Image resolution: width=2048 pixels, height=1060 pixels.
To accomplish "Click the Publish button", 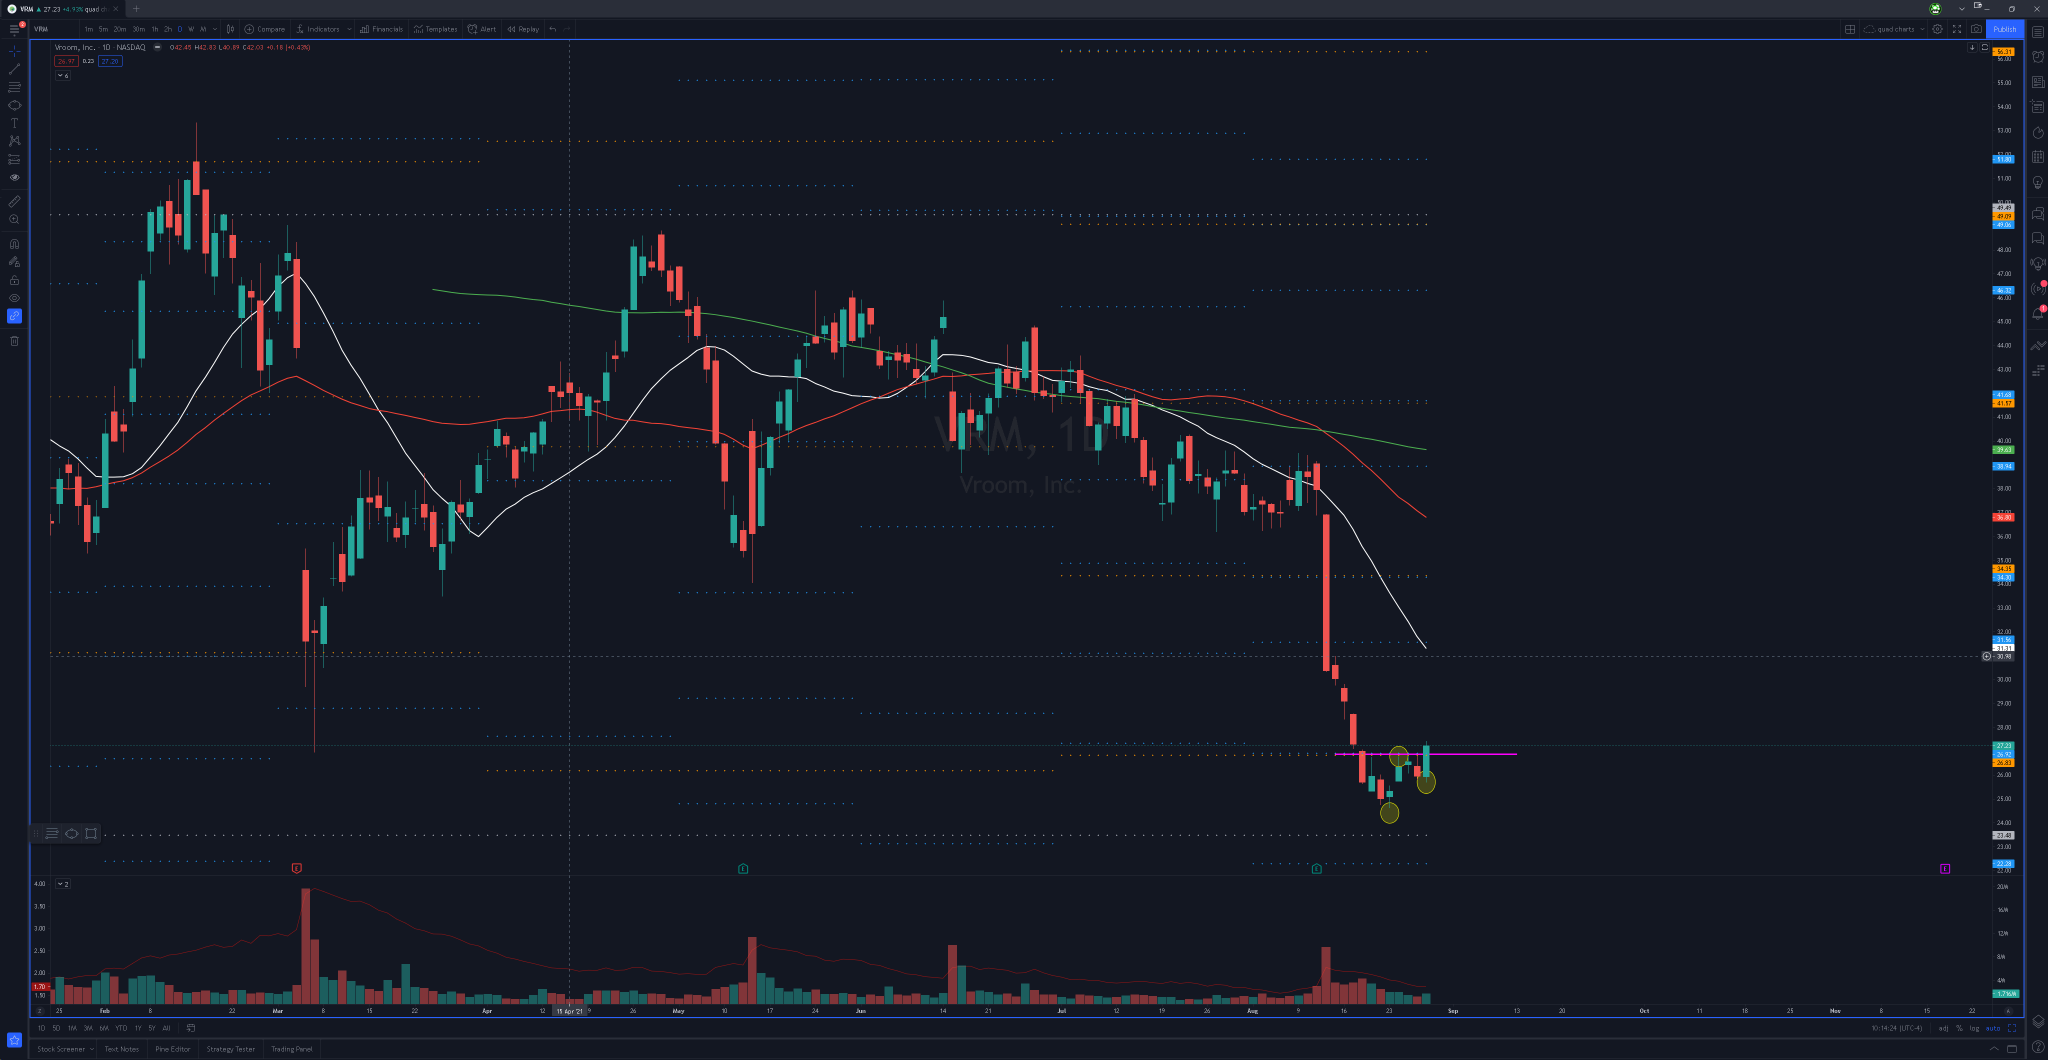I will pyautogui.click(x=2005, y=29).
